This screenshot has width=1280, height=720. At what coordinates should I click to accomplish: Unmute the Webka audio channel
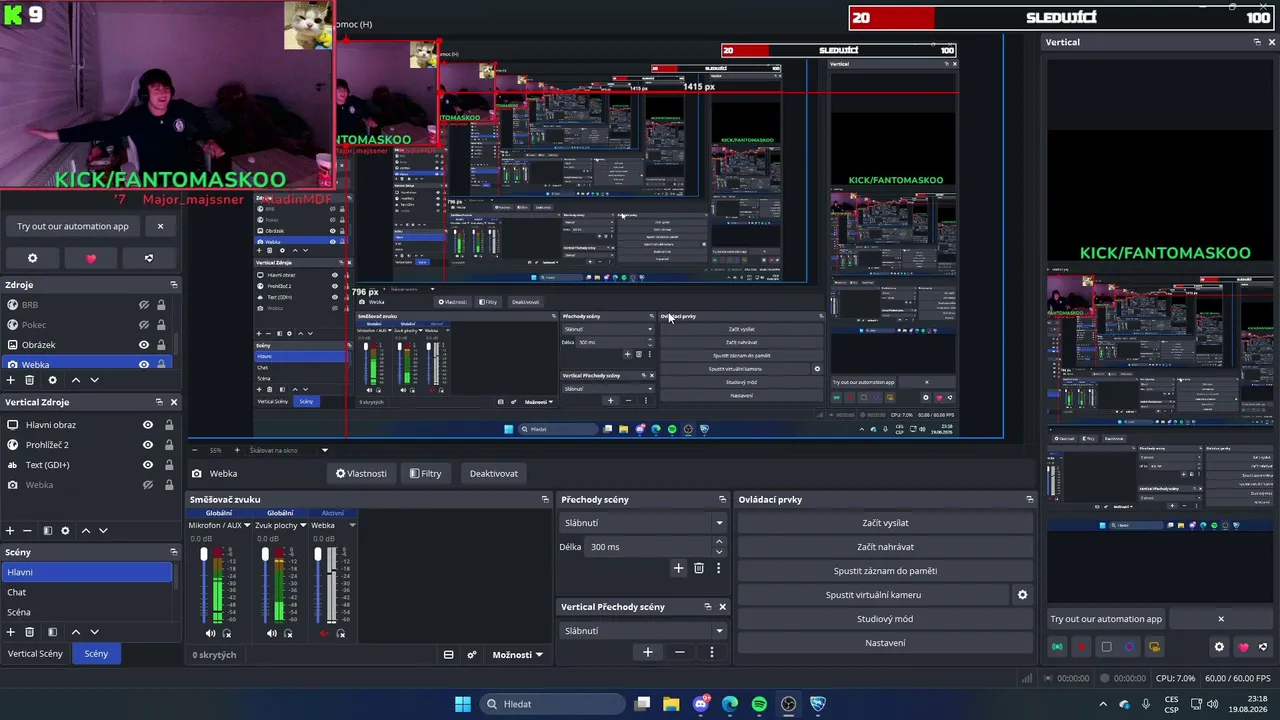click(x=323, y=633)
